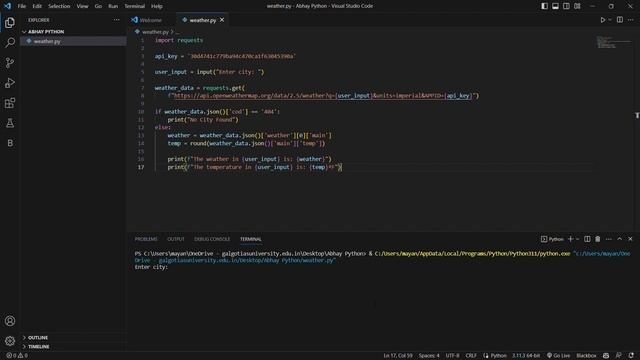Select weather.py in the Explorer tree
The image size is (640, 360).
[73, 41]
